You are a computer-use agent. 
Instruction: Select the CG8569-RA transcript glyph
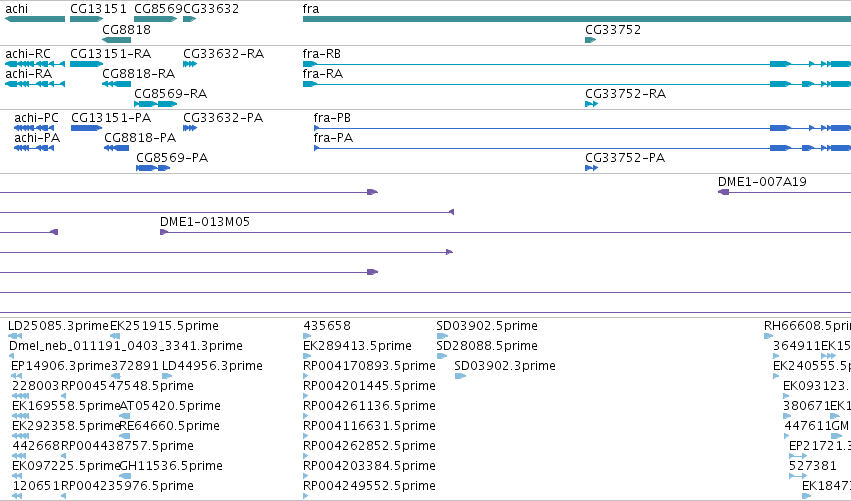tap(156, 104)
